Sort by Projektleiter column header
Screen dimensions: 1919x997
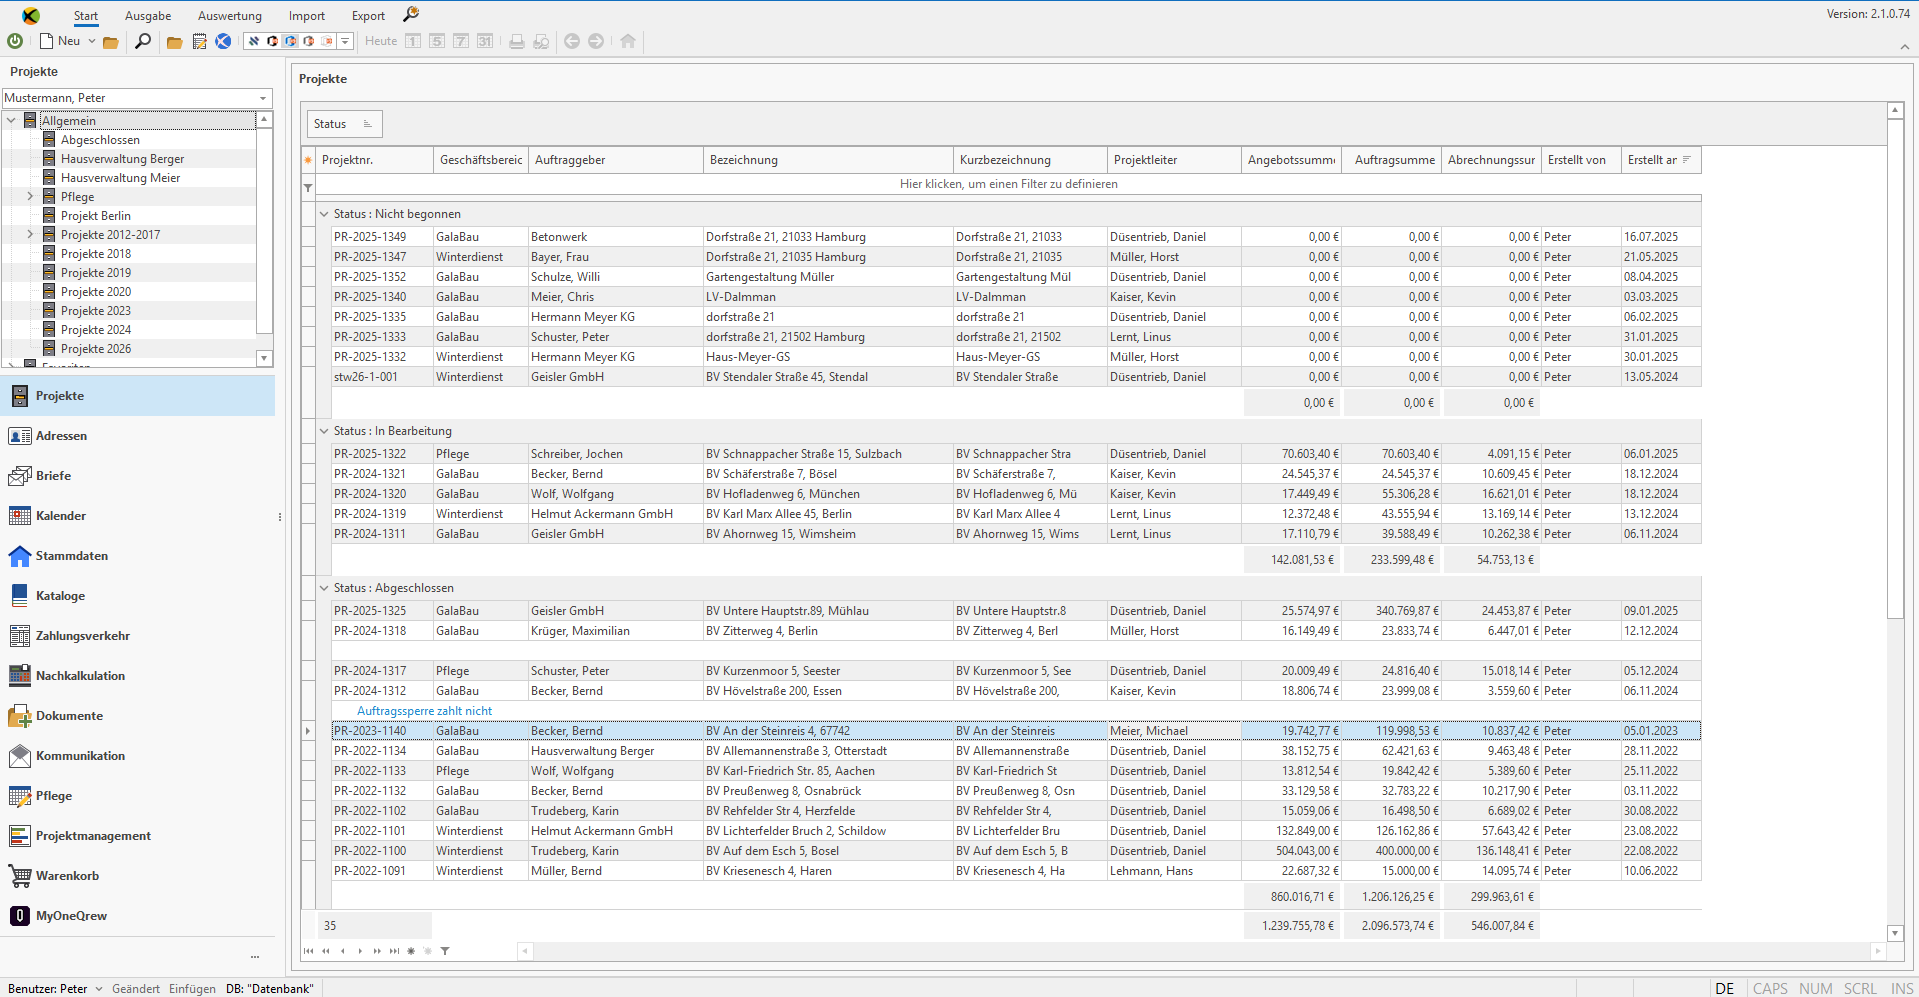[x=1174, y=160]
